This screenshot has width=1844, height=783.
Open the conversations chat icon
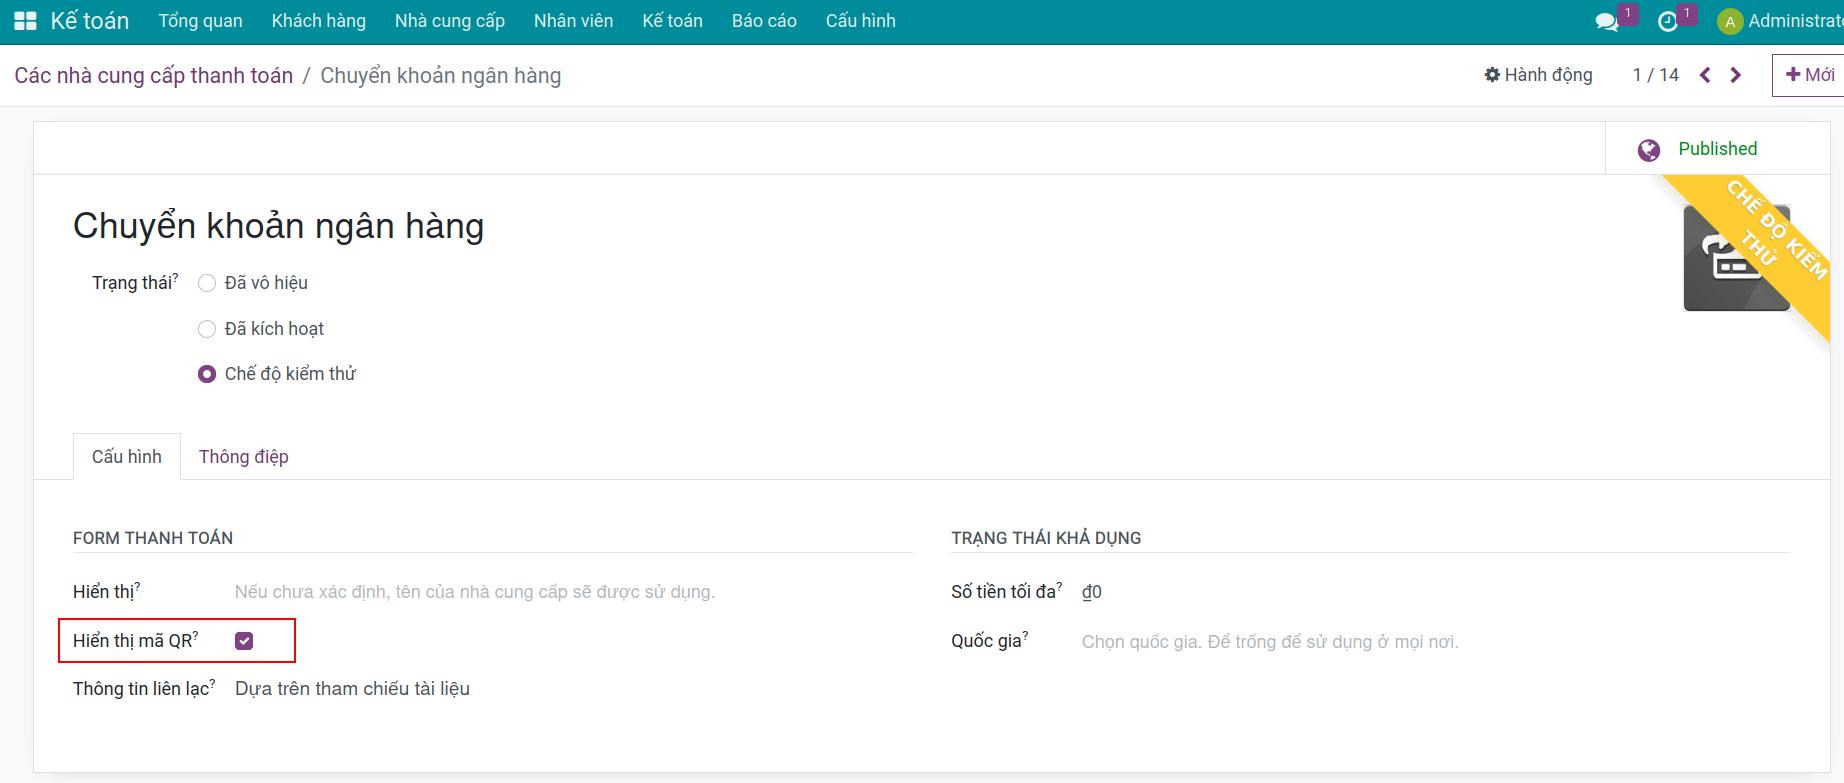pyautogui.click(x=1607, y=22)
